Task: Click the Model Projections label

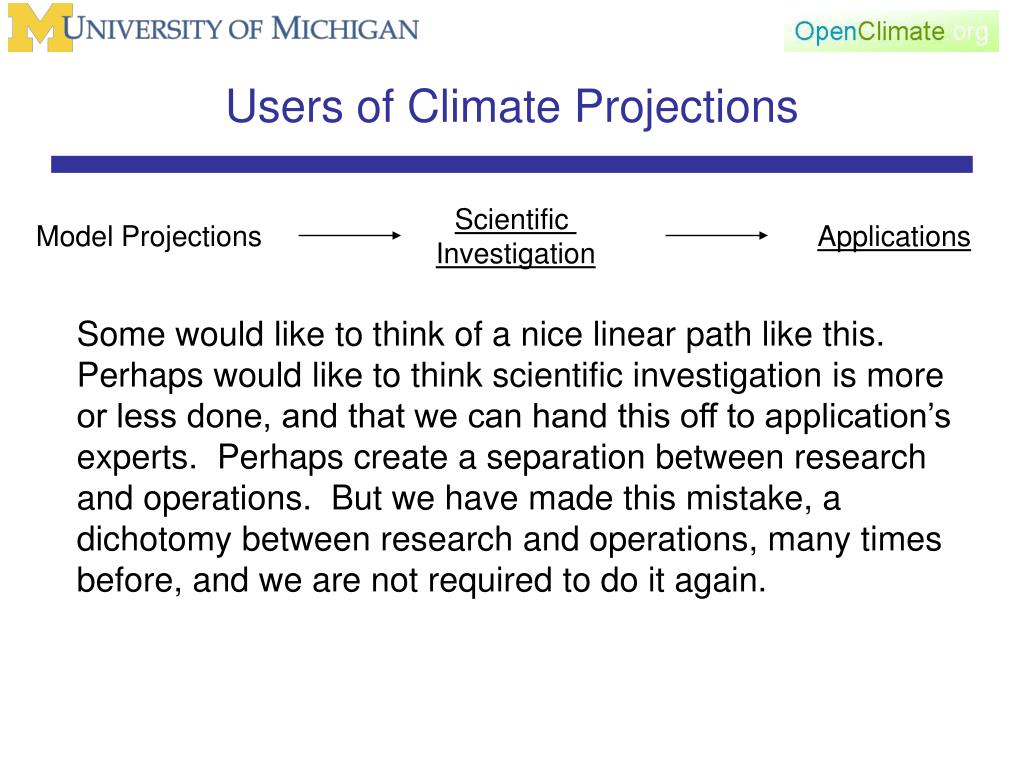Action: point(149,236)
